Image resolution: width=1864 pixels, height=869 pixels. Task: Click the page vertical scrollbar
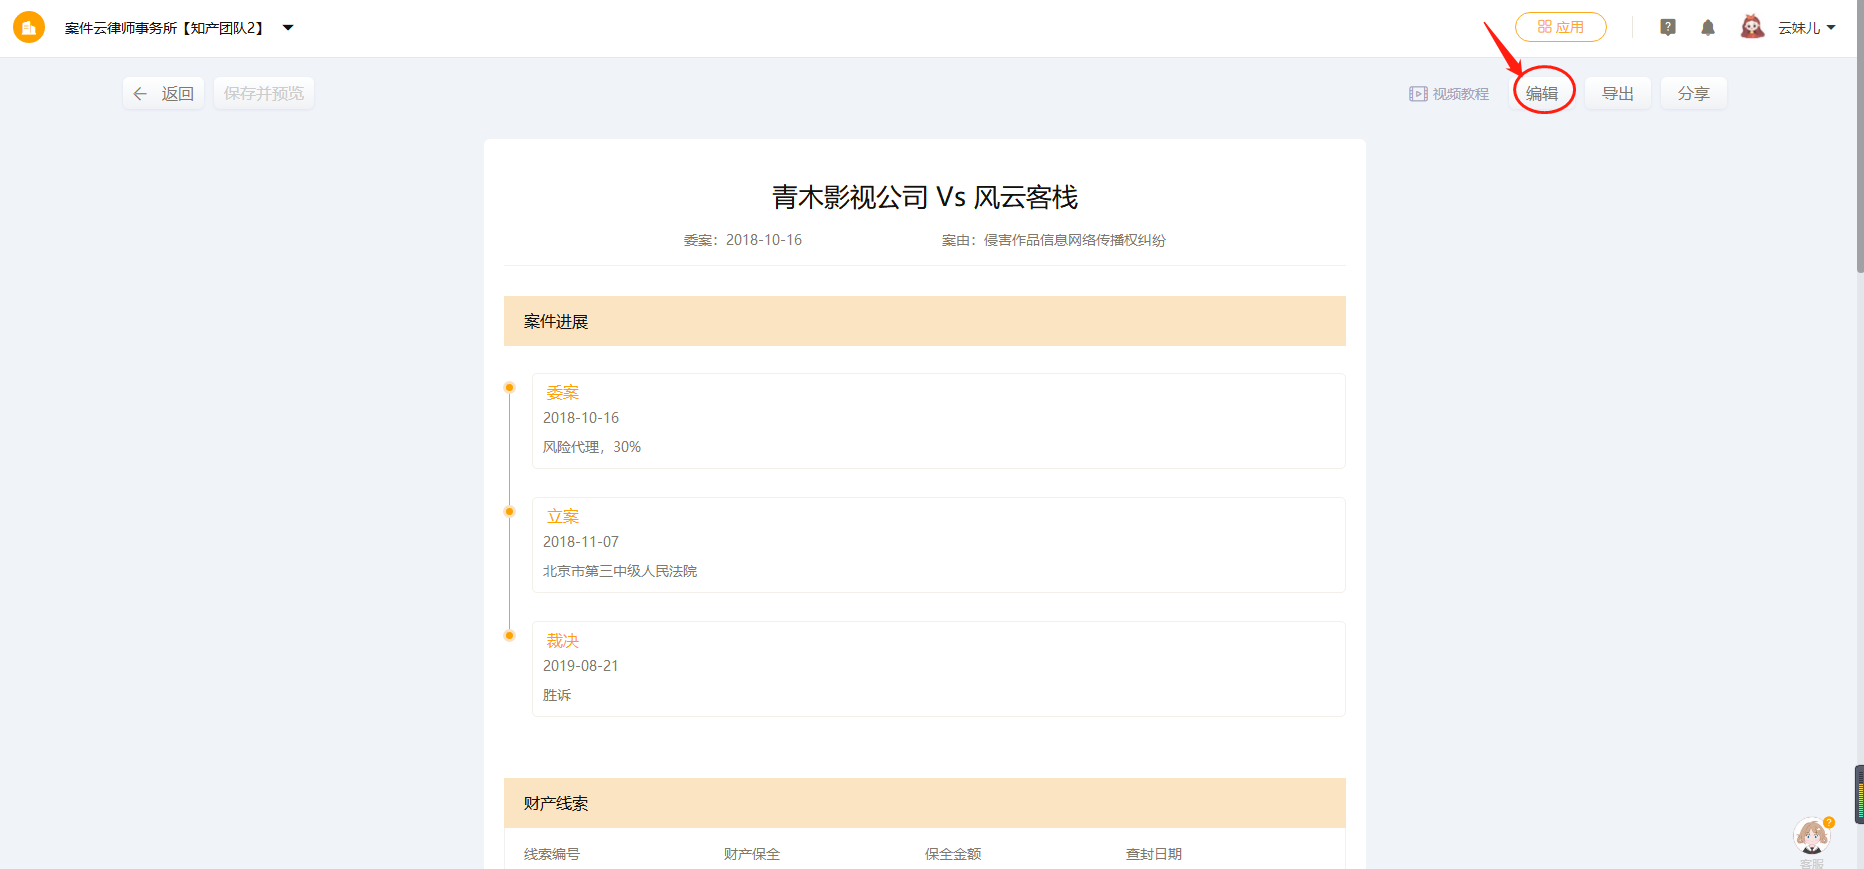(x=1859, y=140)
